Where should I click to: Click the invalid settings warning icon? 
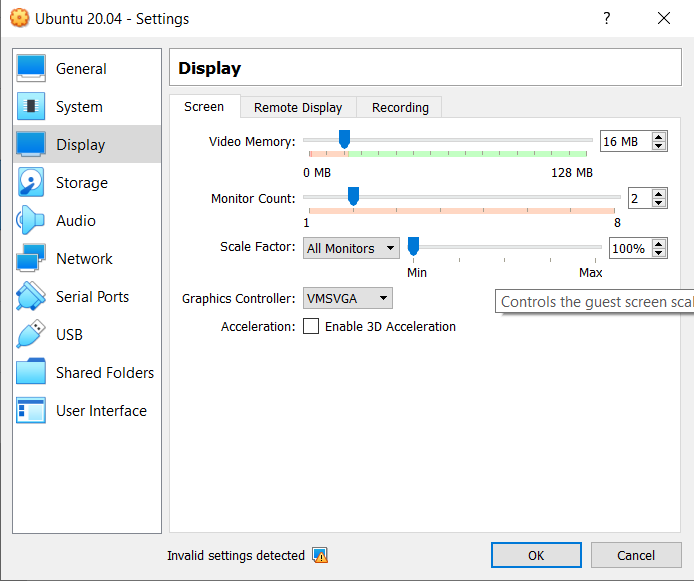(x=320, y=555)
